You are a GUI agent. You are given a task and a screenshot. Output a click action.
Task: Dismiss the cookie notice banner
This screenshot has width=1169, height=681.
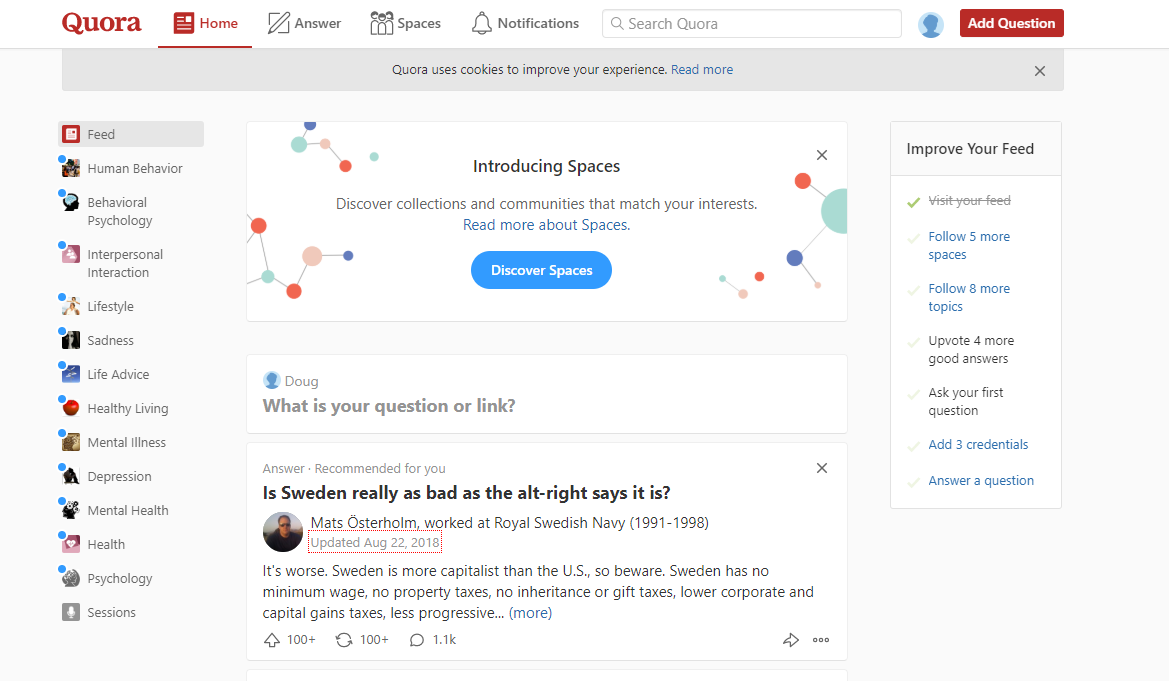point(1039,71)
